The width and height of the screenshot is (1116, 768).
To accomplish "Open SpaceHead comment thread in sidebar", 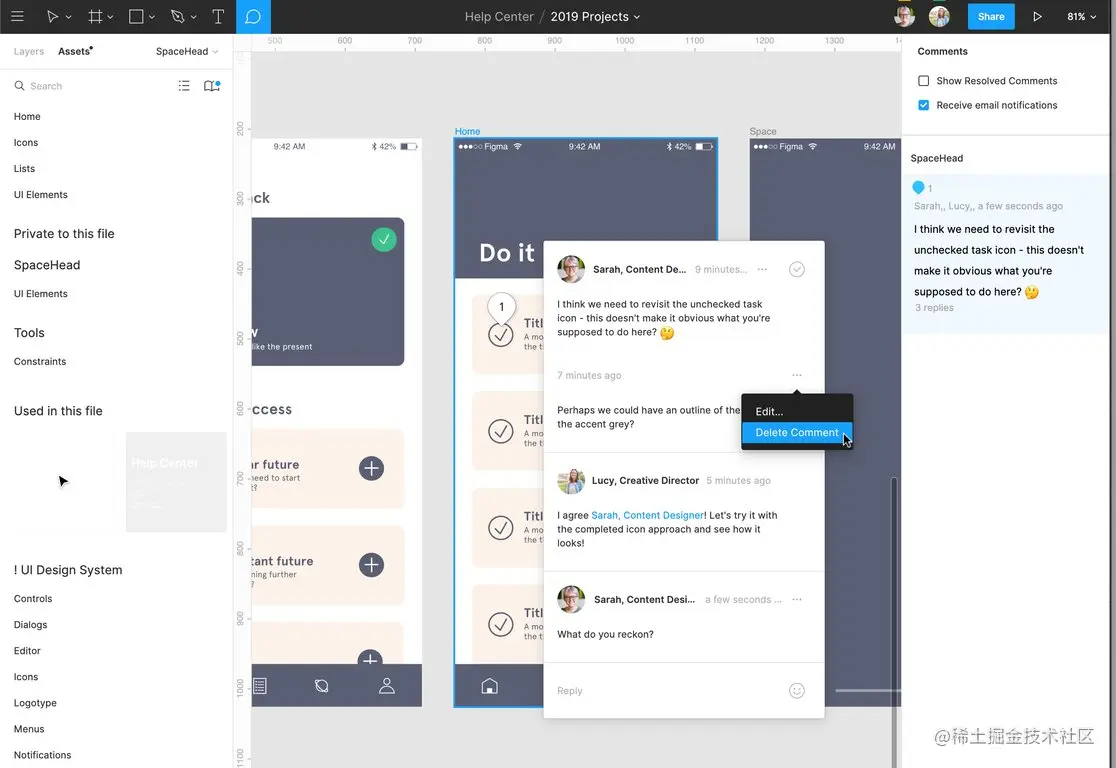I will coord(1004,254).
